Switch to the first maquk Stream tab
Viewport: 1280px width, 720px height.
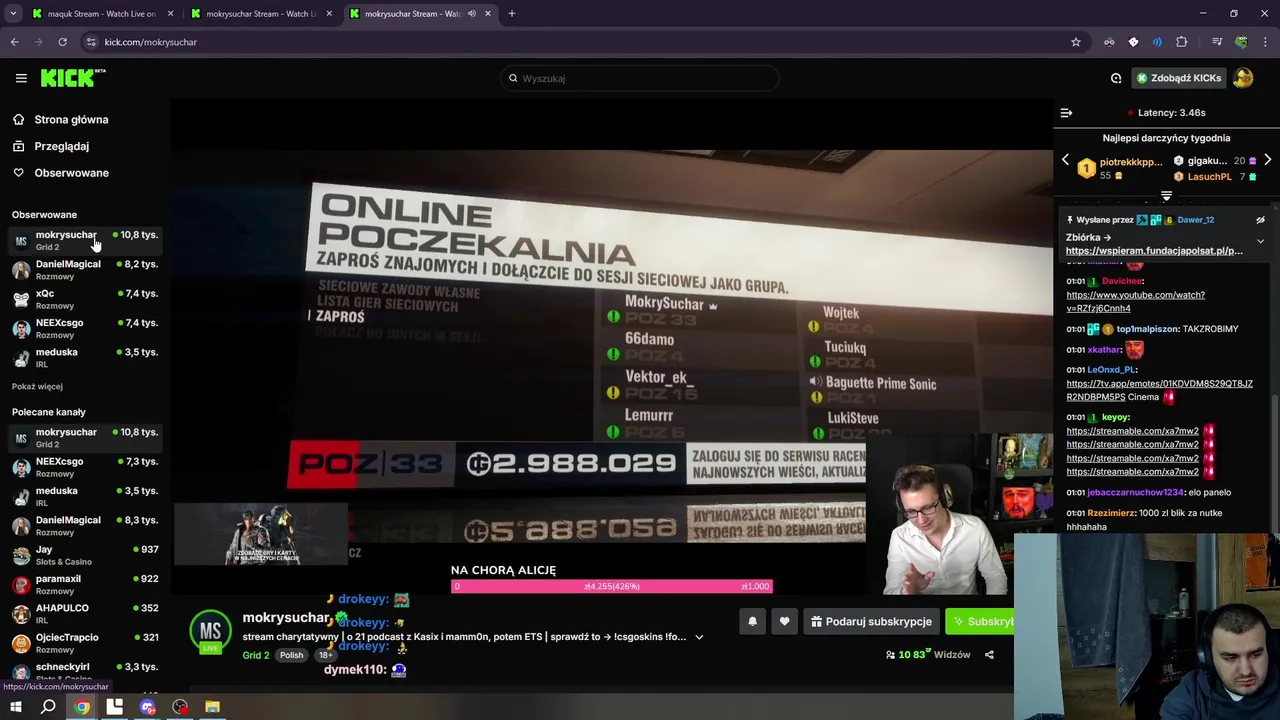tap(100, 14)
